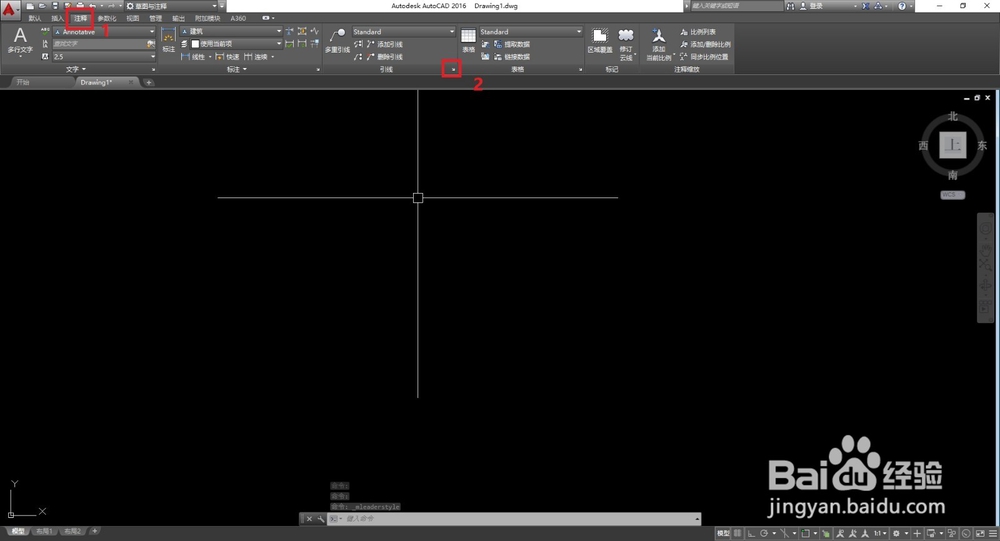Open the 1:1 annotation scale dropdown
1000x541 pixels.
[880, 533]
